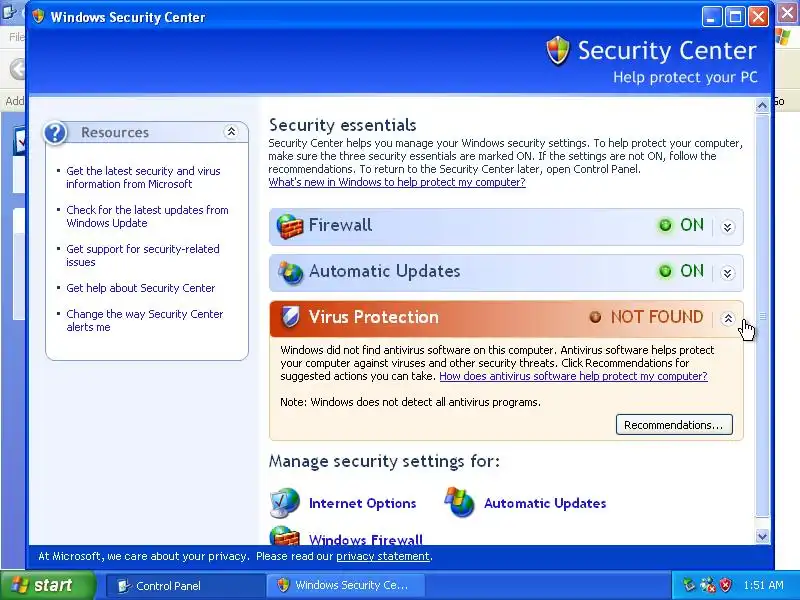The height and width of the screenshot is (600, 800).
Task: Expand the Firewall section chevron
Action: coord(728,227)
